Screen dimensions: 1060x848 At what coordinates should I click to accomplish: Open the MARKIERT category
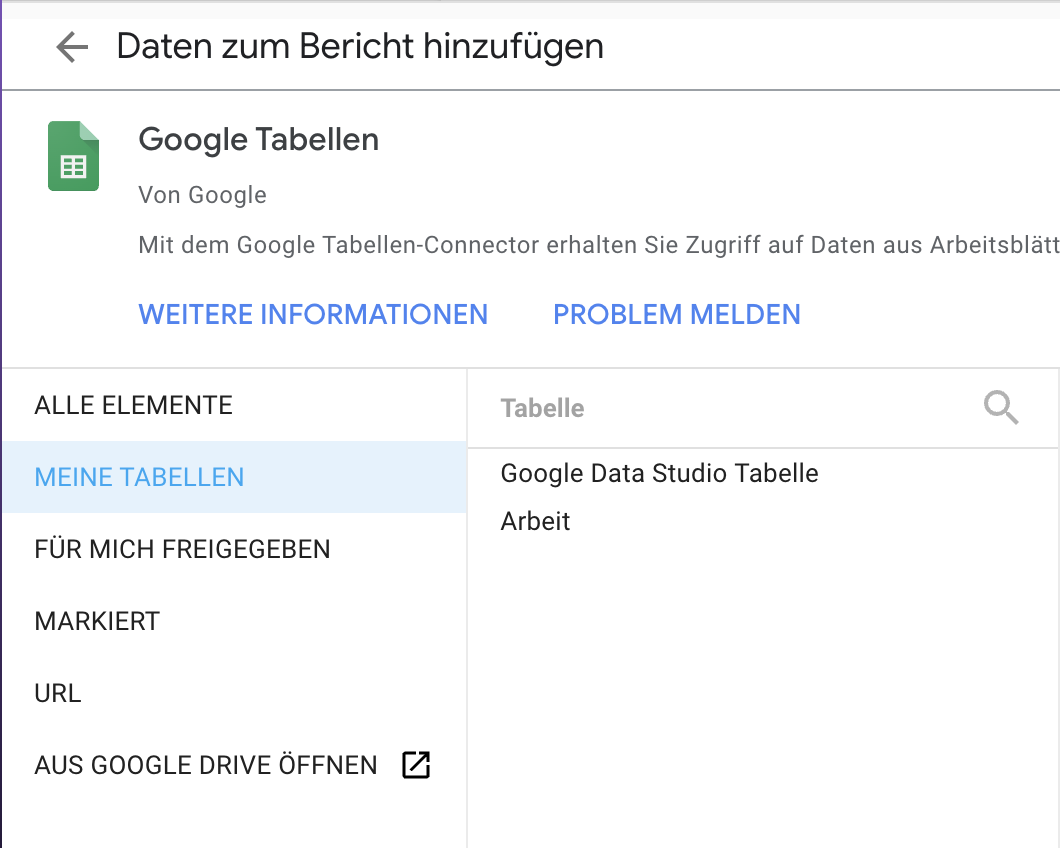coord(97,621)
